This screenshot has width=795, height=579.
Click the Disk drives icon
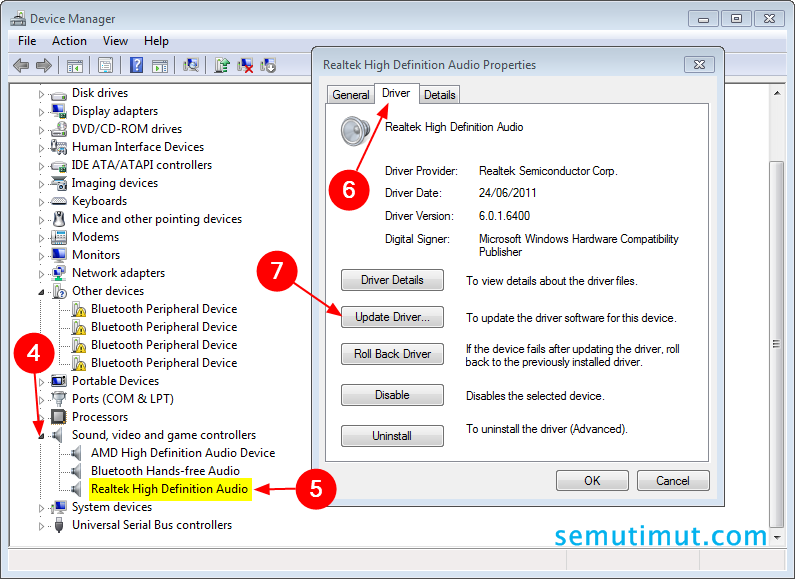click(59, 94)
